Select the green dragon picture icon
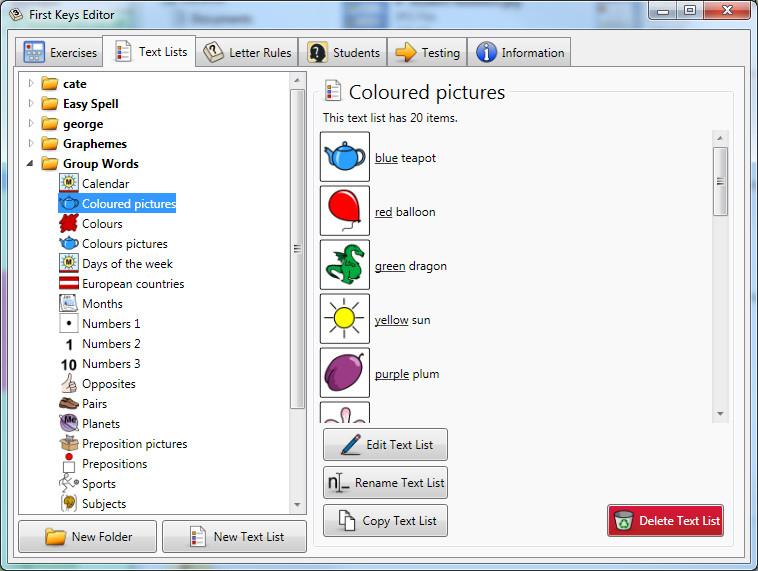 click(345, 266)
